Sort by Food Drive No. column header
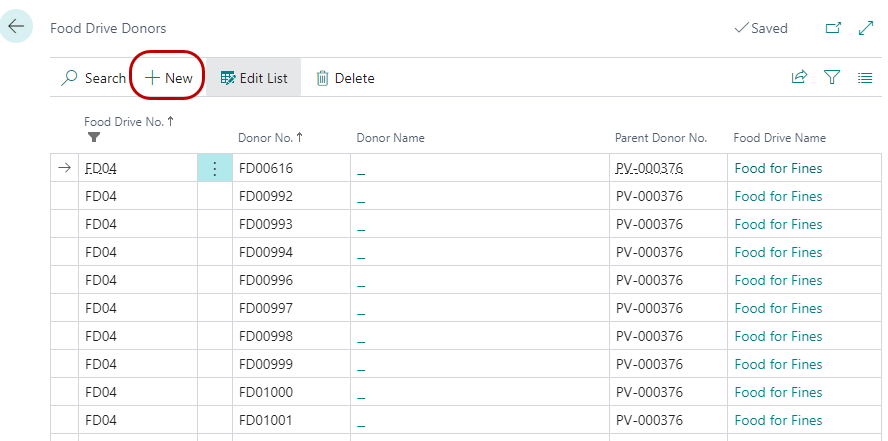The height and width of the screenshot is (441, 888). (129, 121)
